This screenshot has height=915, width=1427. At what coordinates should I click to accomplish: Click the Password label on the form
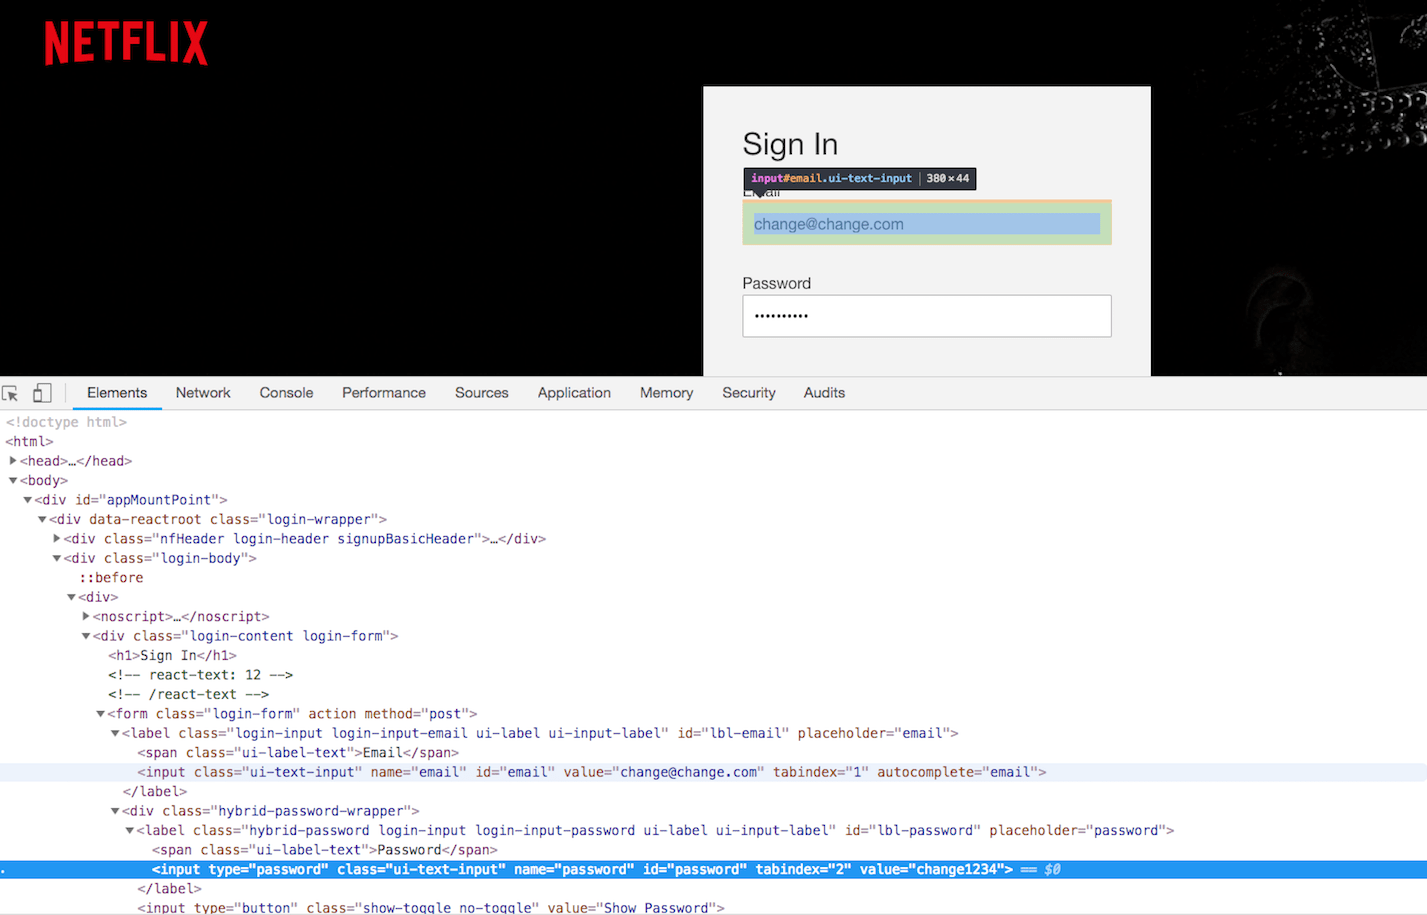click(x=777, y=283)
